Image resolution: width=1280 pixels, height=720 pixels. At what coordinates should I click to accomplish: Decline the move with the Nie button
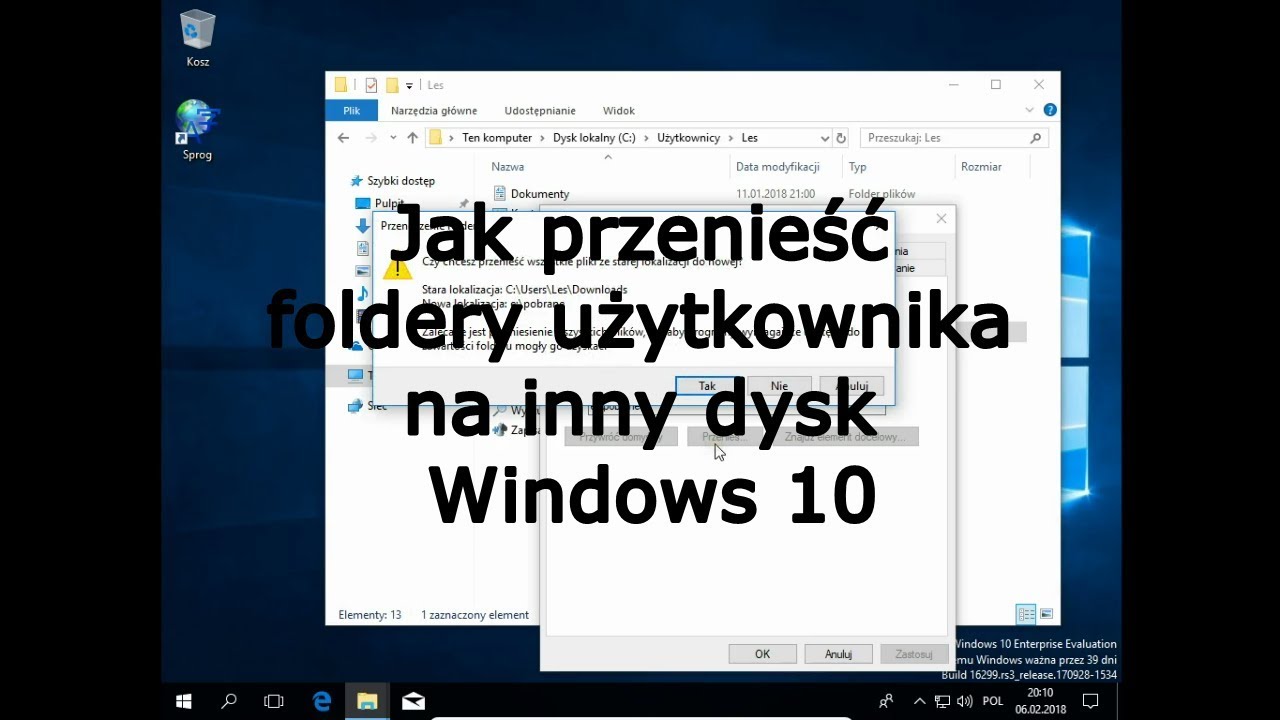(779, 386)
